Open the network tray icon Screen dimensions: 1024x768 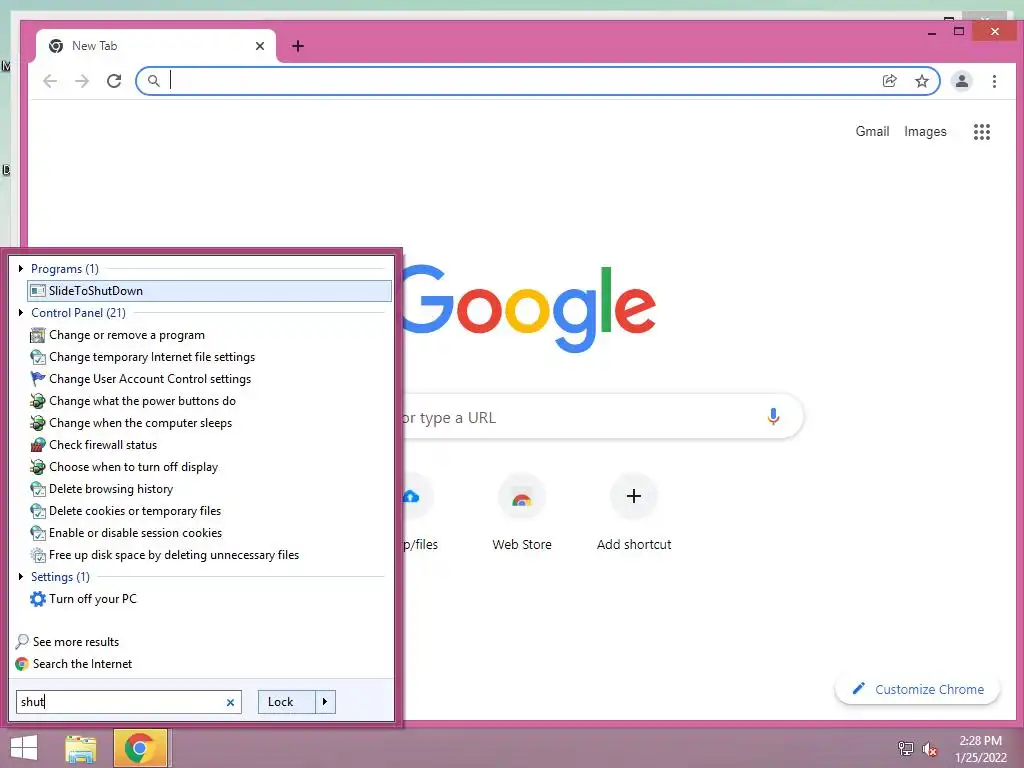[x=905, y=749]
